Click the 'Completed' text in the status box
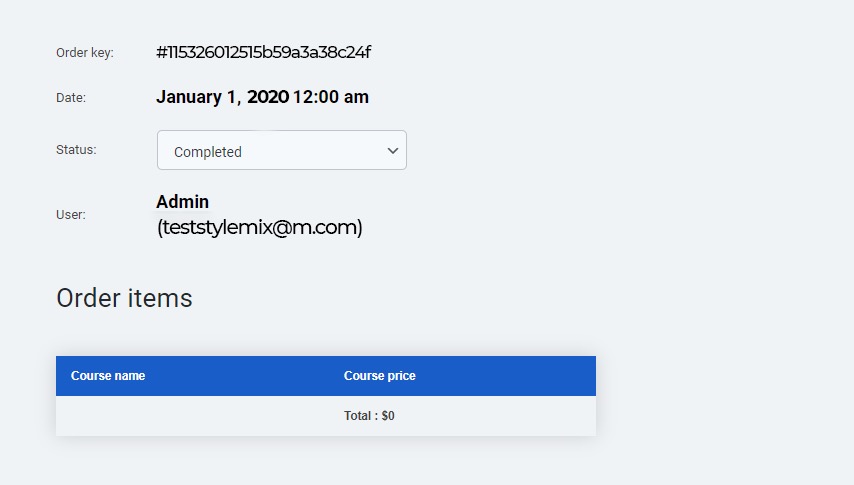 coord(208,152)
